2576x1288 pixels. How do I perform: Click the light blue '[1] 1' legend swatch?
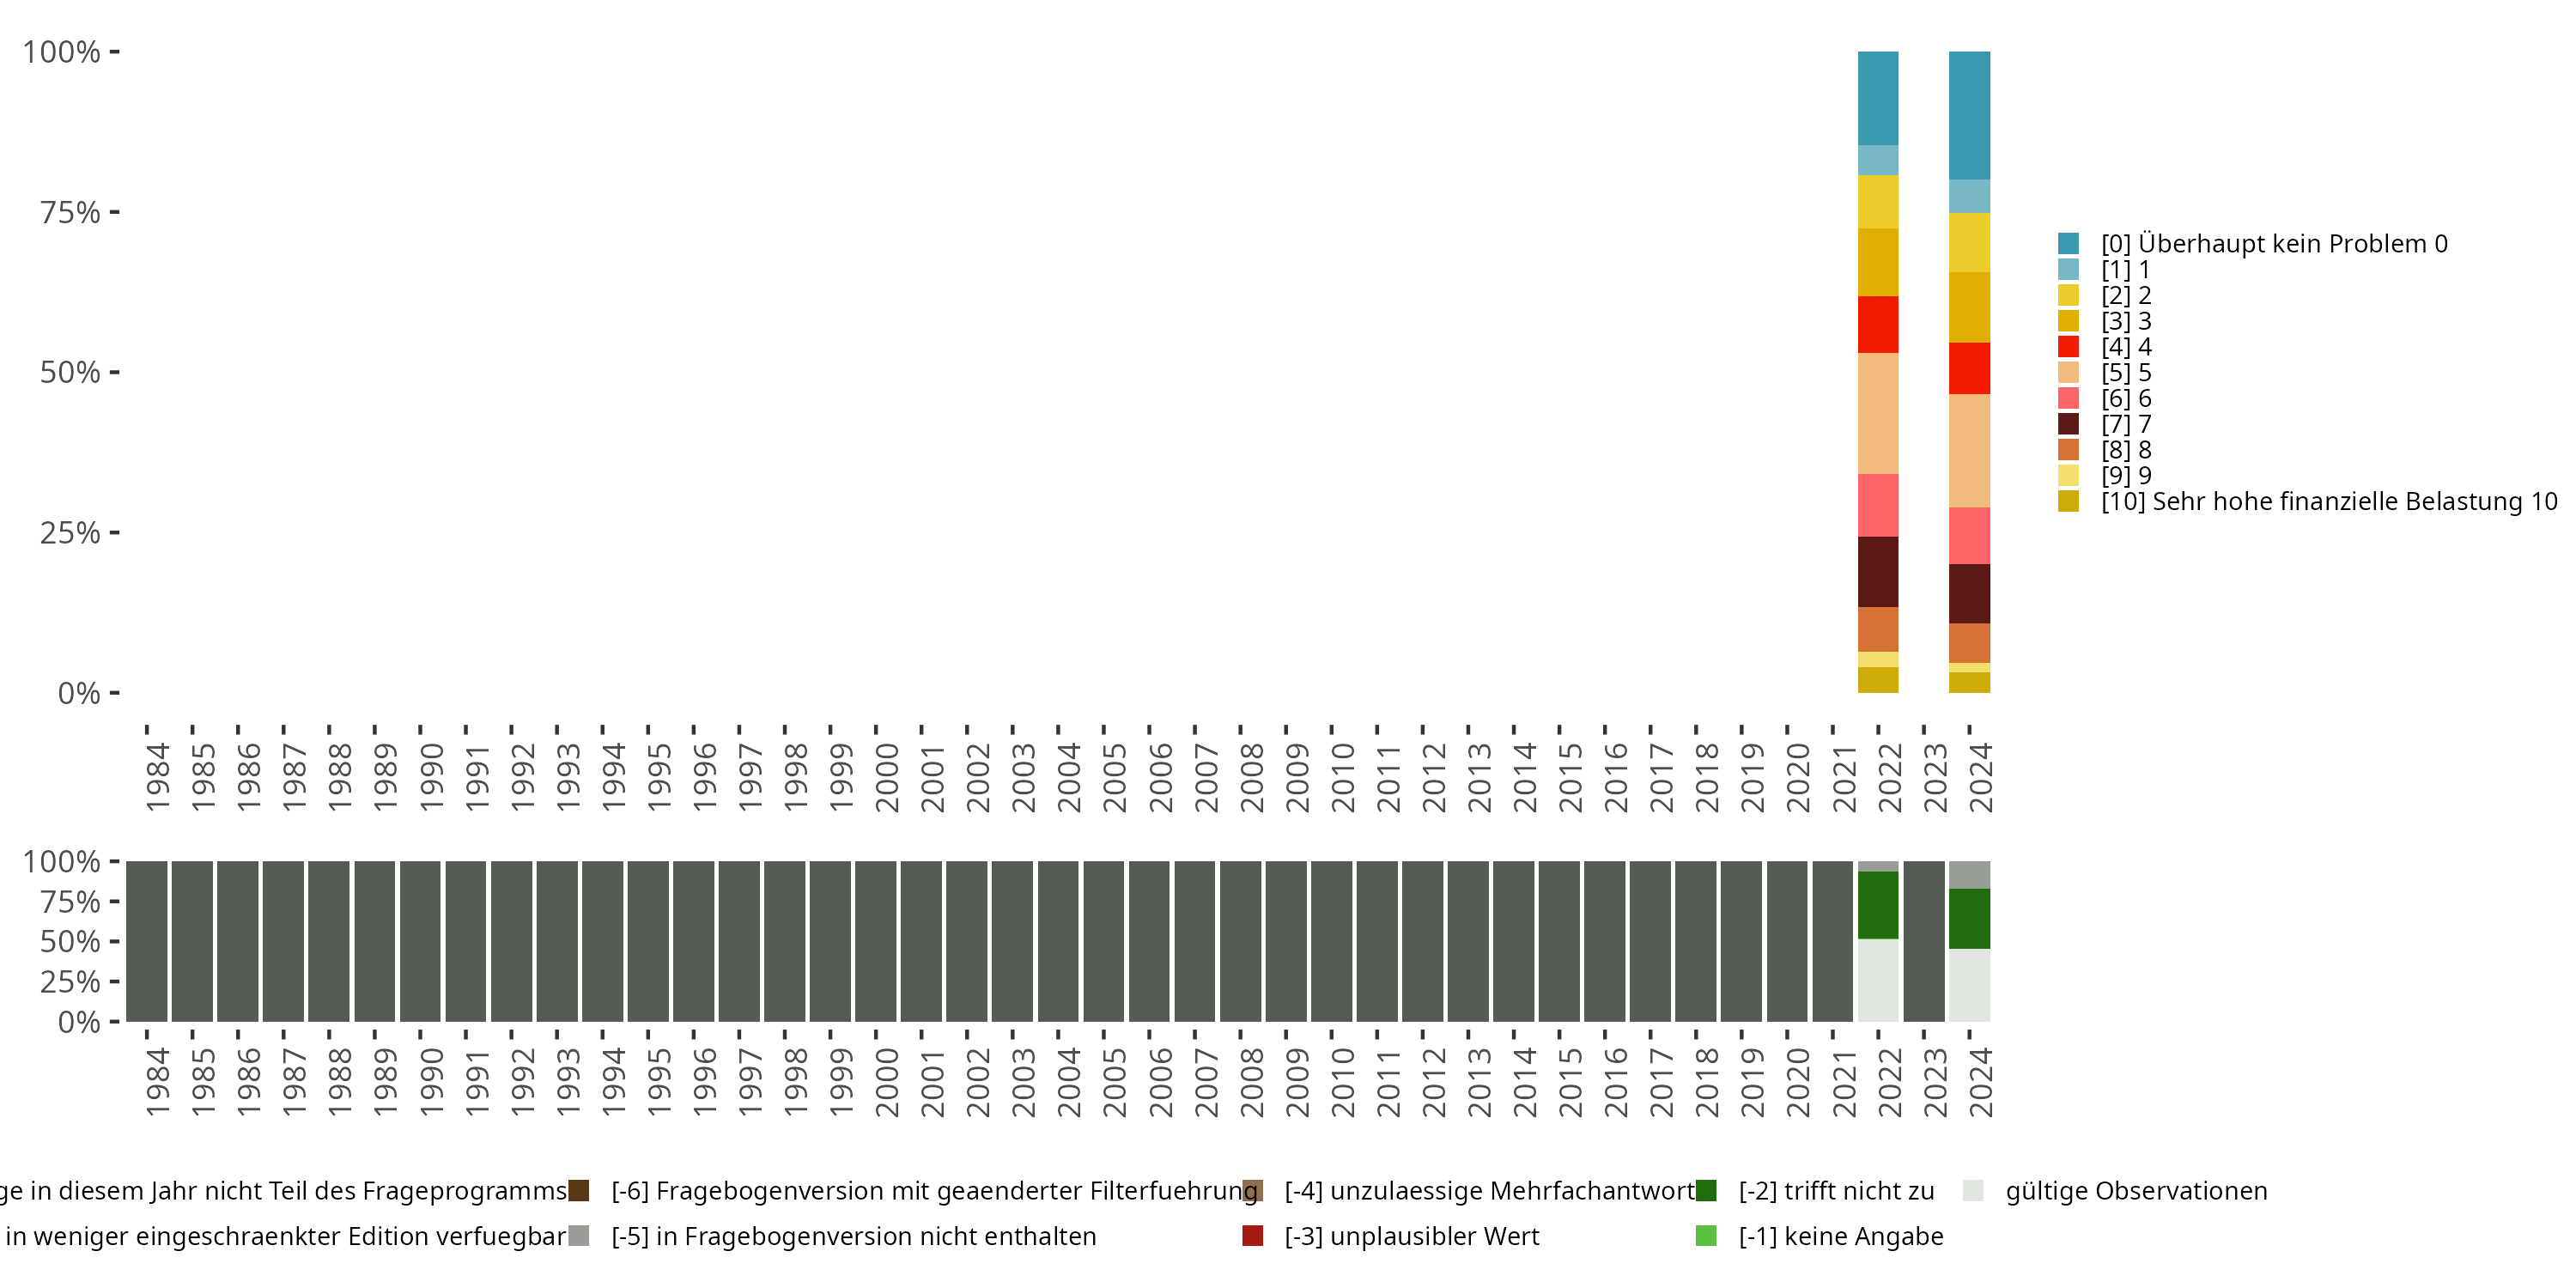2068,269
